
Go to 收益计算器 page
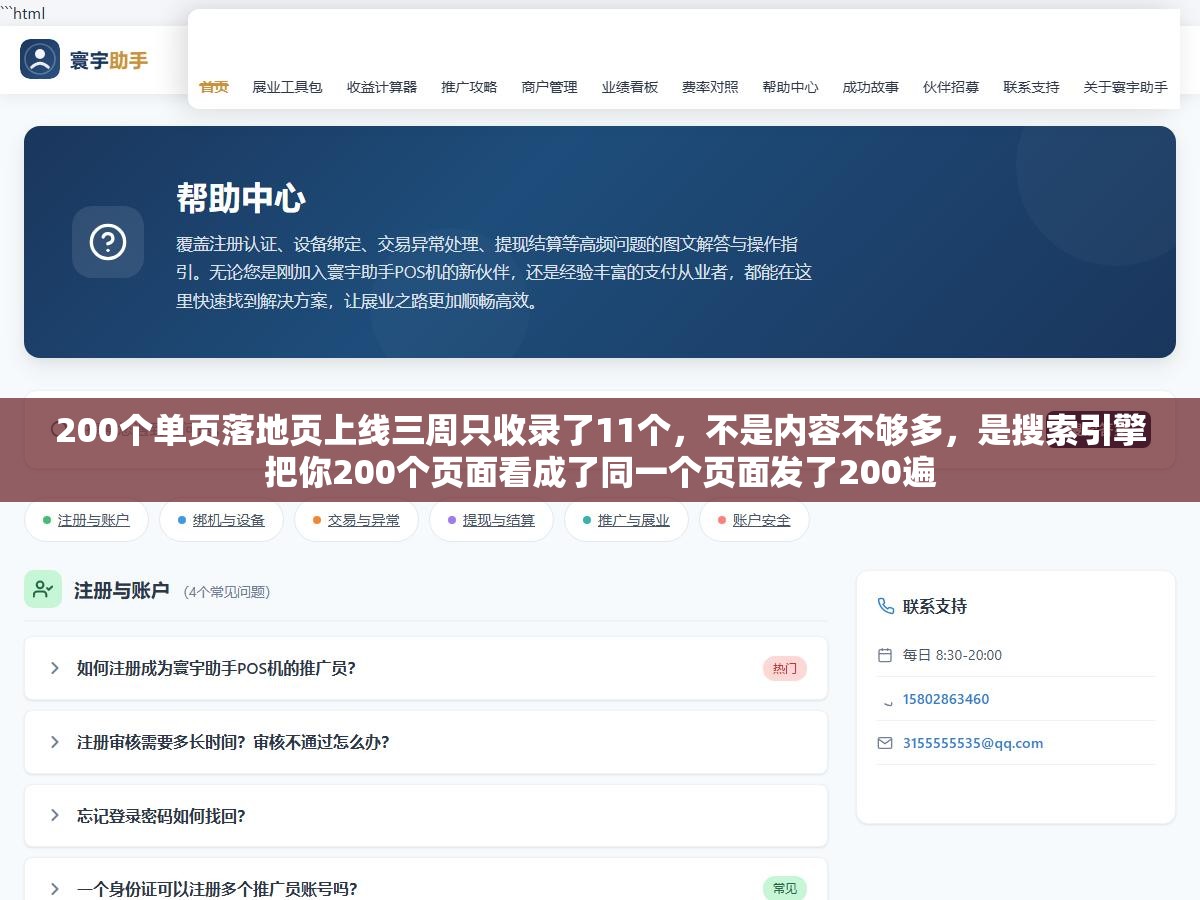point(382,87)
